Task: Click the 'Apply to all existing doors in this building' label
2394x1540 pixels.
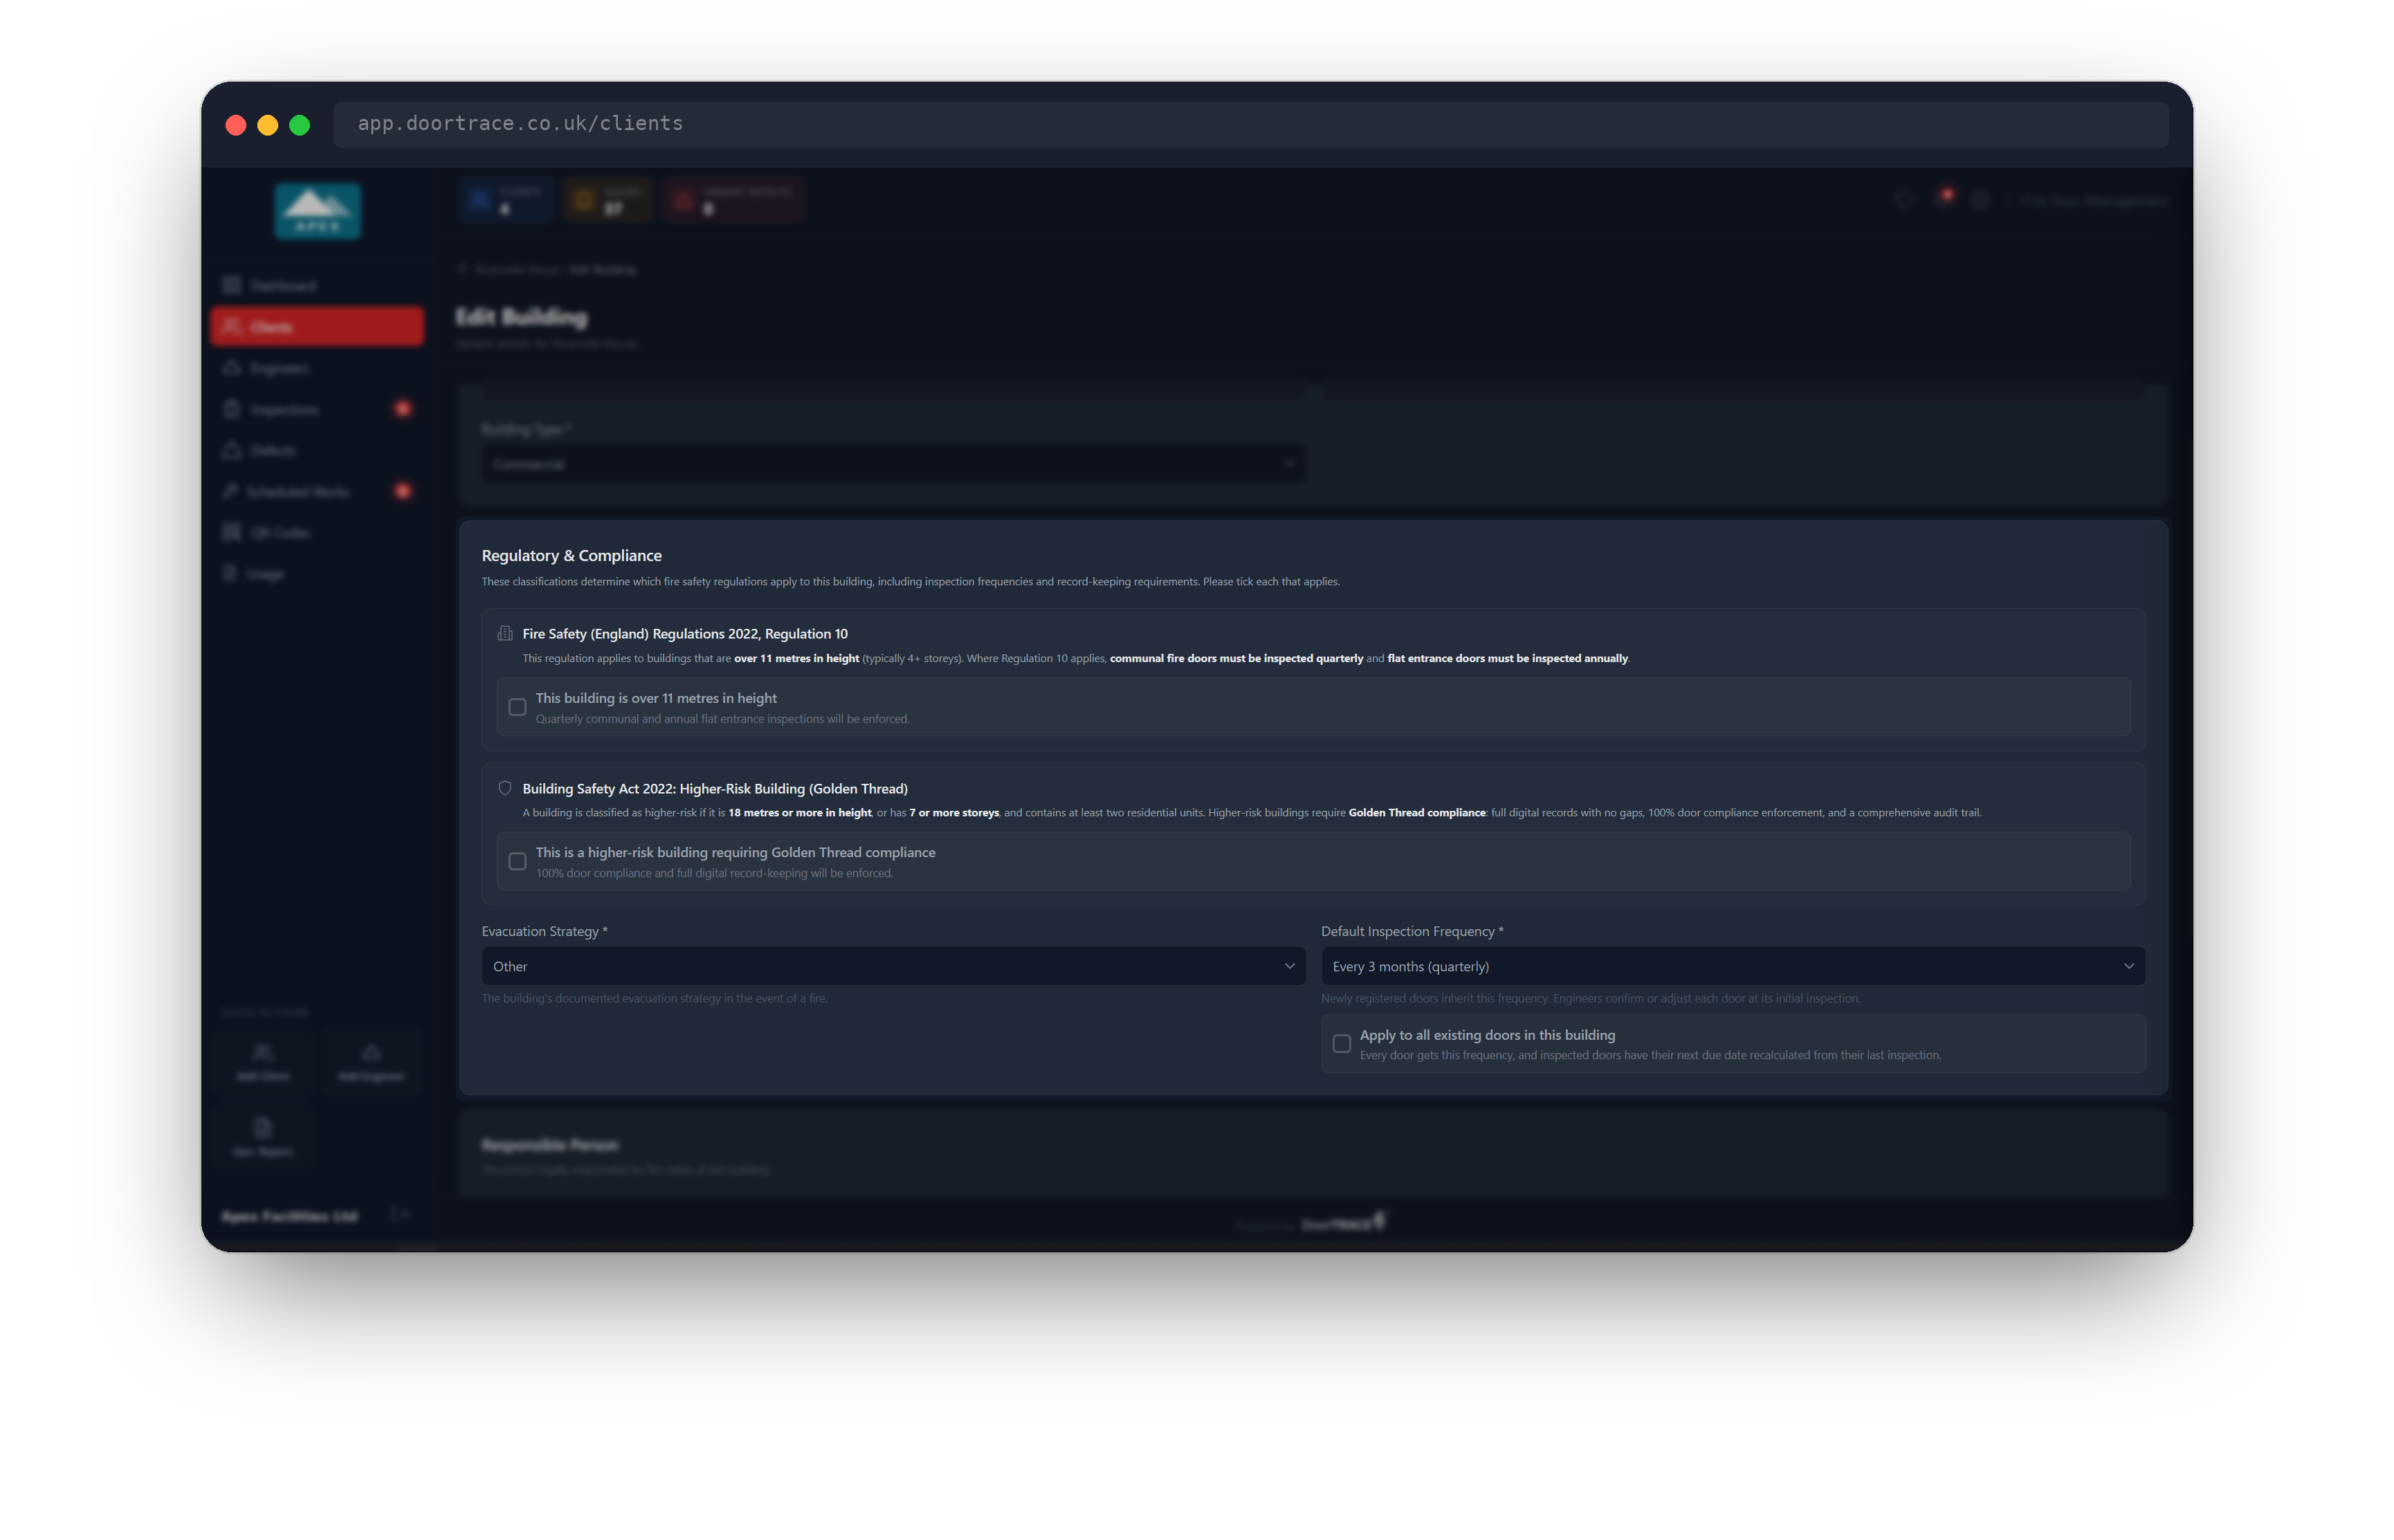Action: pos(1487,1035)
